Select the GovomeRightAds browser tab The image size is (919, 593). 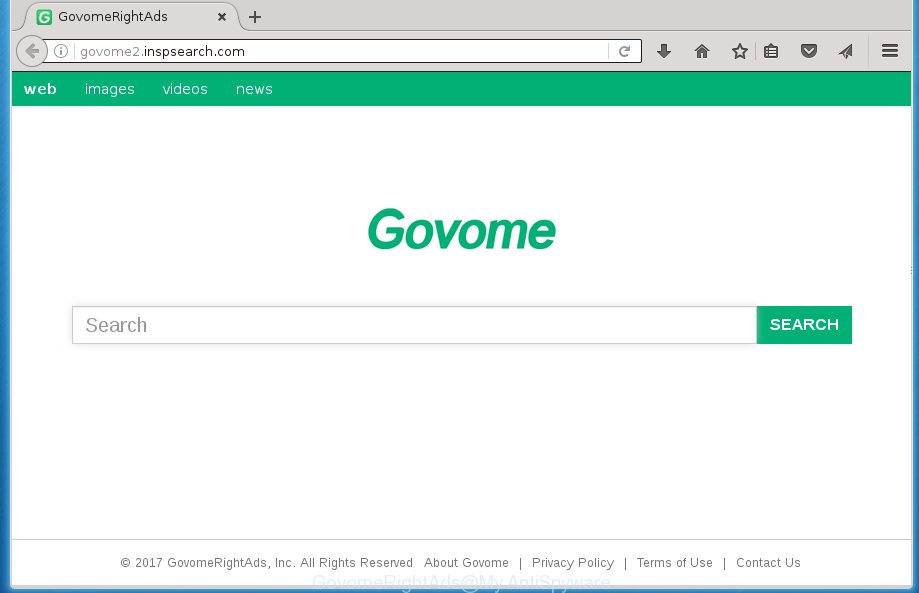click(x=132, y=16)
